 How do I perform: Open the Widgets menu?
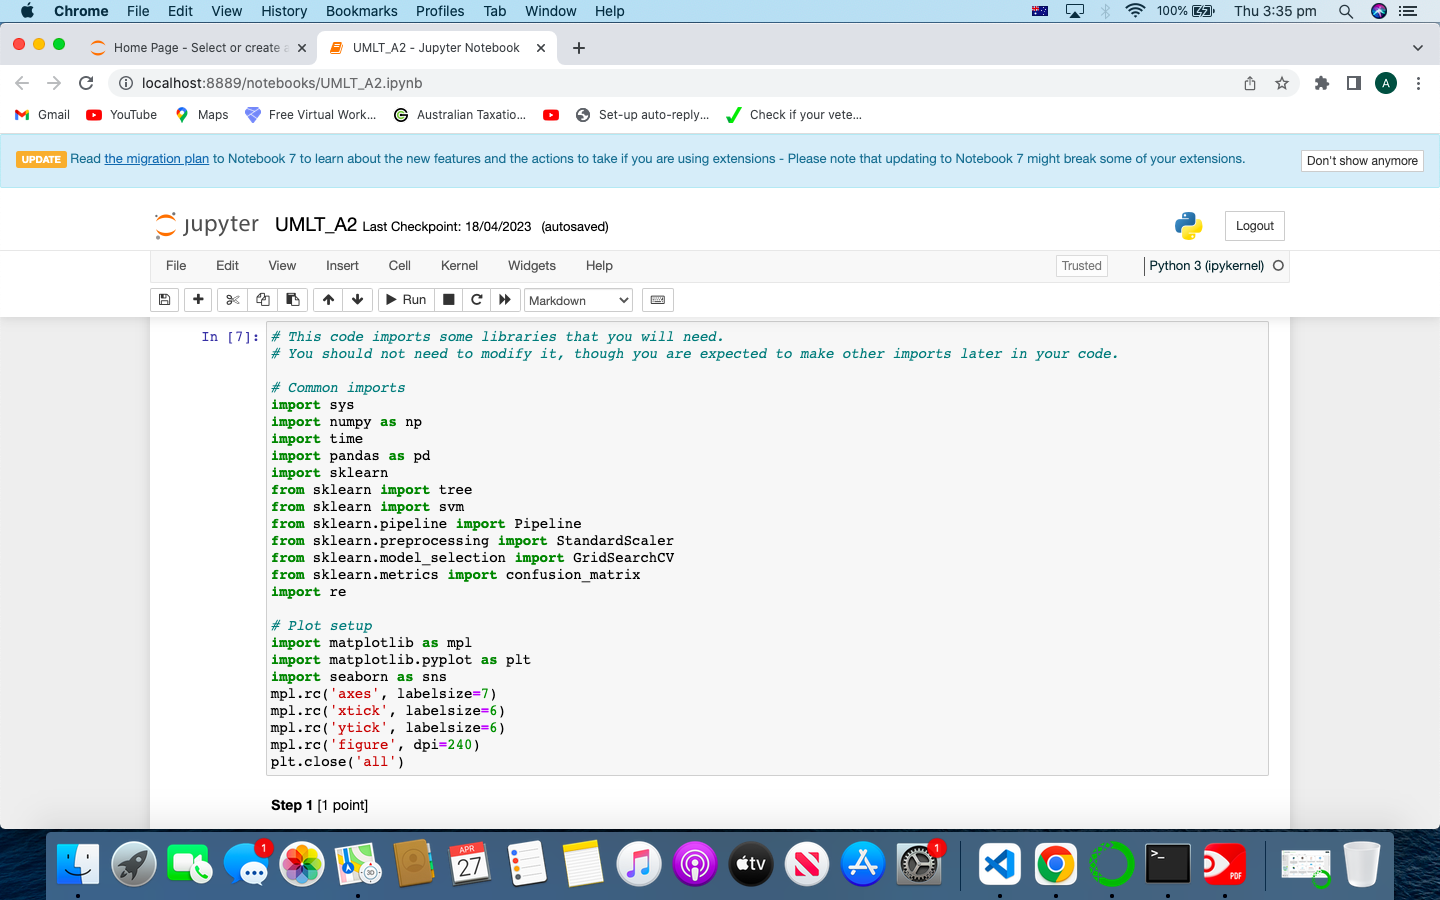tap(531, 266)
